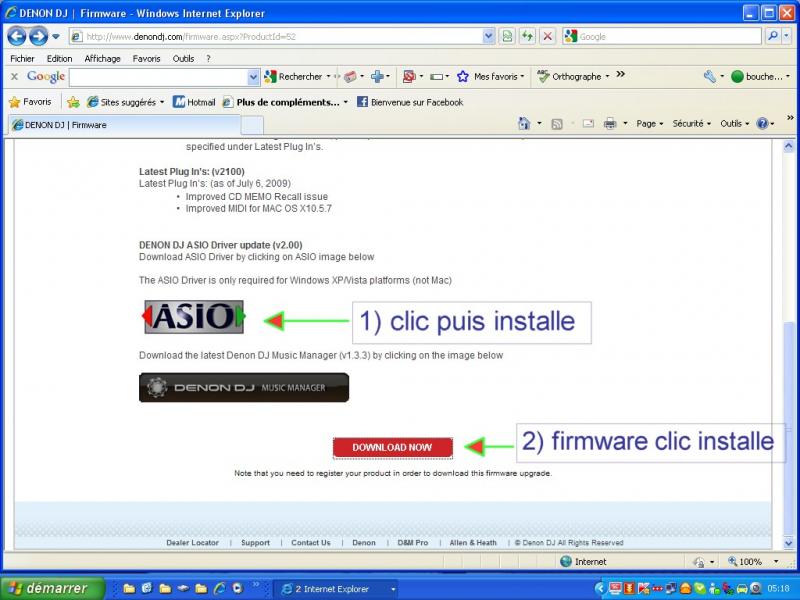Click the Google toolbar search field
The height and width of the screenshot is (600, 800).
pyautogui.click(x=158, y=77)
